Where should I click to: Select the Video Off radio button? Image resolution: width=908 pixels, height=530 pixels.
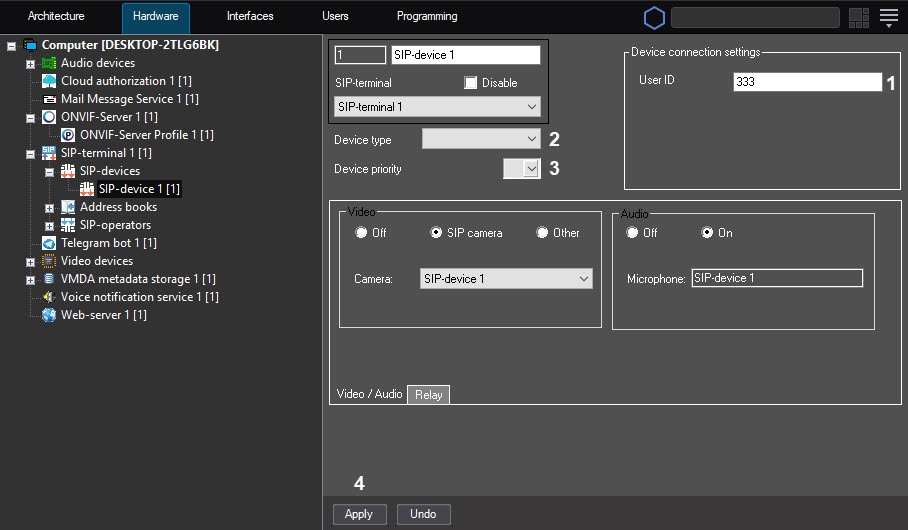click(362, 233)
